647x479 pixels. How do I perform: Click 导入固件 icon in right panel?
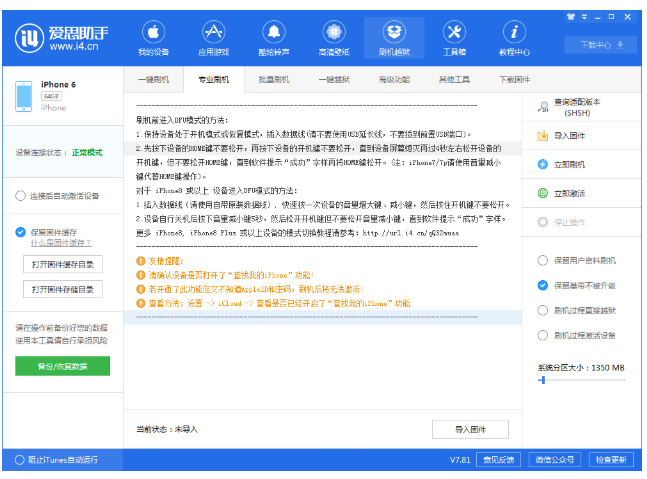(x=543, y=135)
